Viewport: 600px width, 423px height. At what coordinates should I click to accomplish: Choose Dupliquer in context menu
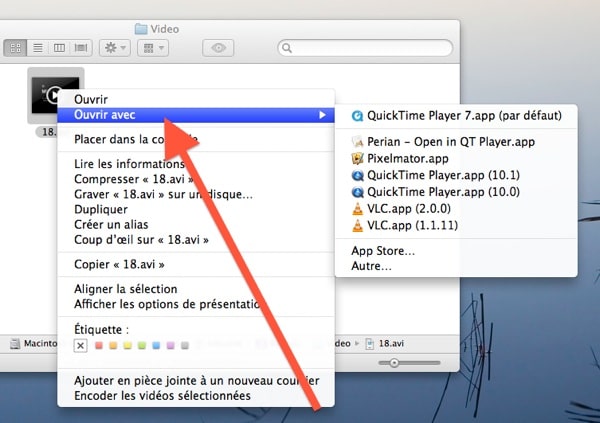pyautogui.click(x=196, y=209)
